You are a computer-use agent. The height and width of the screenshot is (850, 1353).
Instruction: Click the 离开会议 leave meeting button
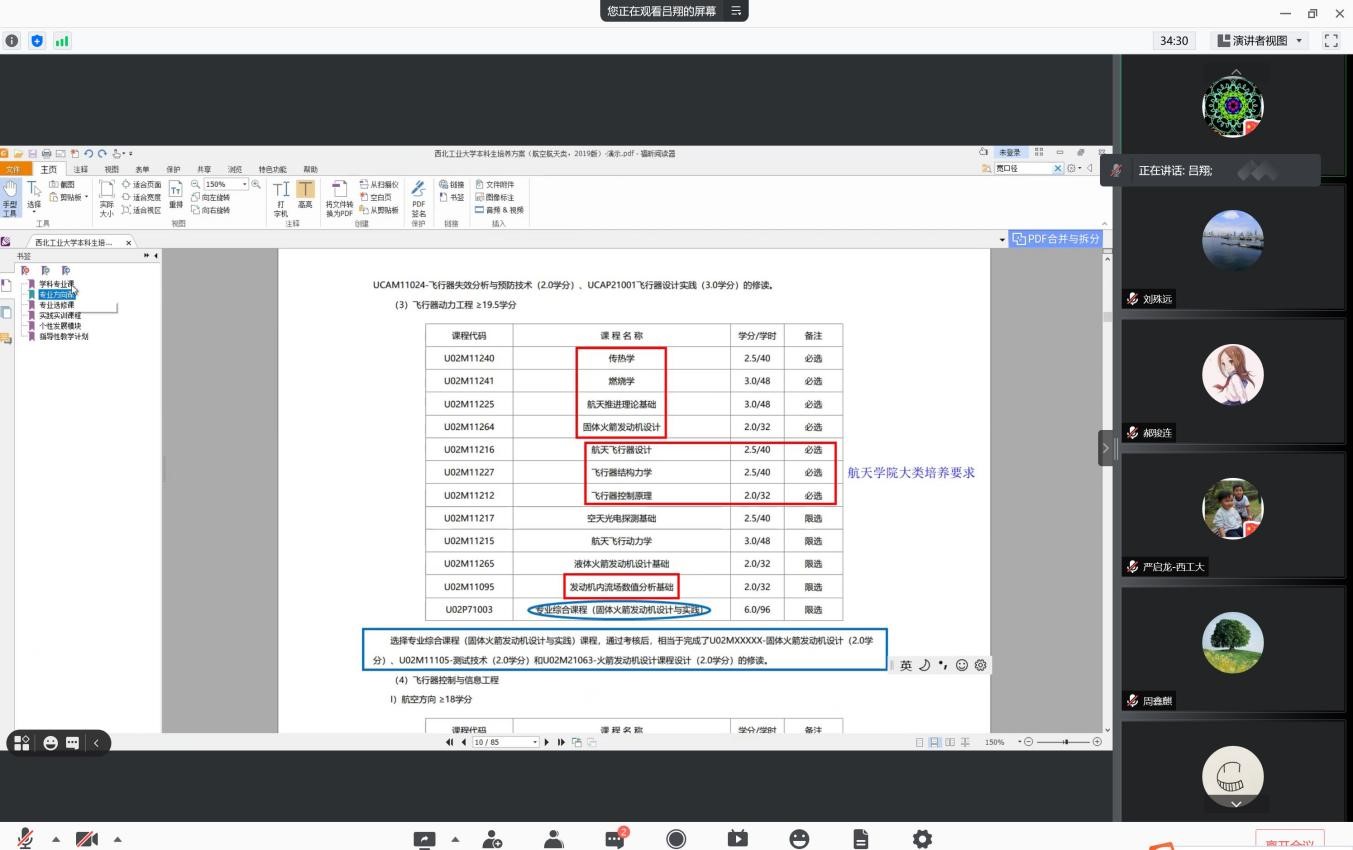[1289, 841]
